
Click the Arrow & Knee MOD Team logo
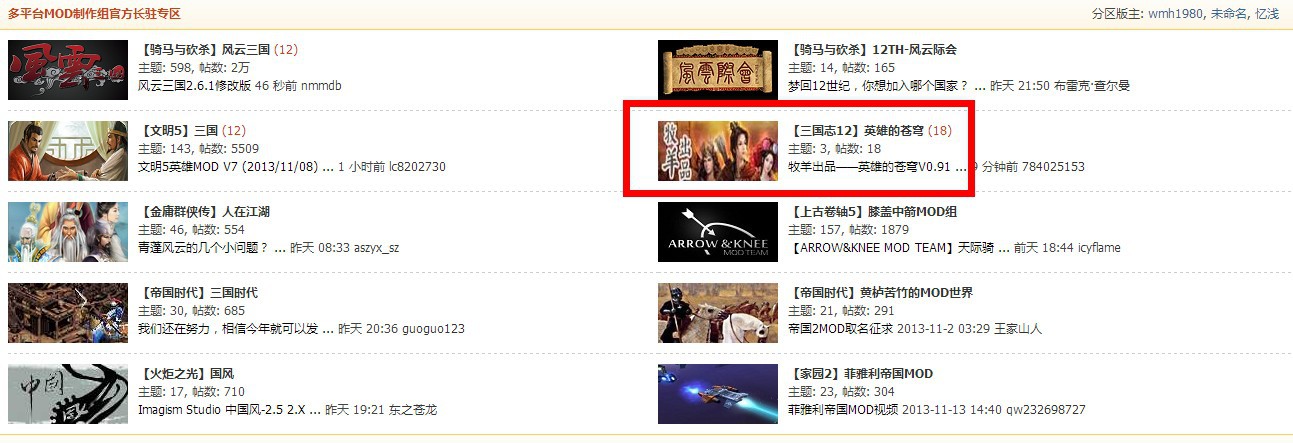718,232
